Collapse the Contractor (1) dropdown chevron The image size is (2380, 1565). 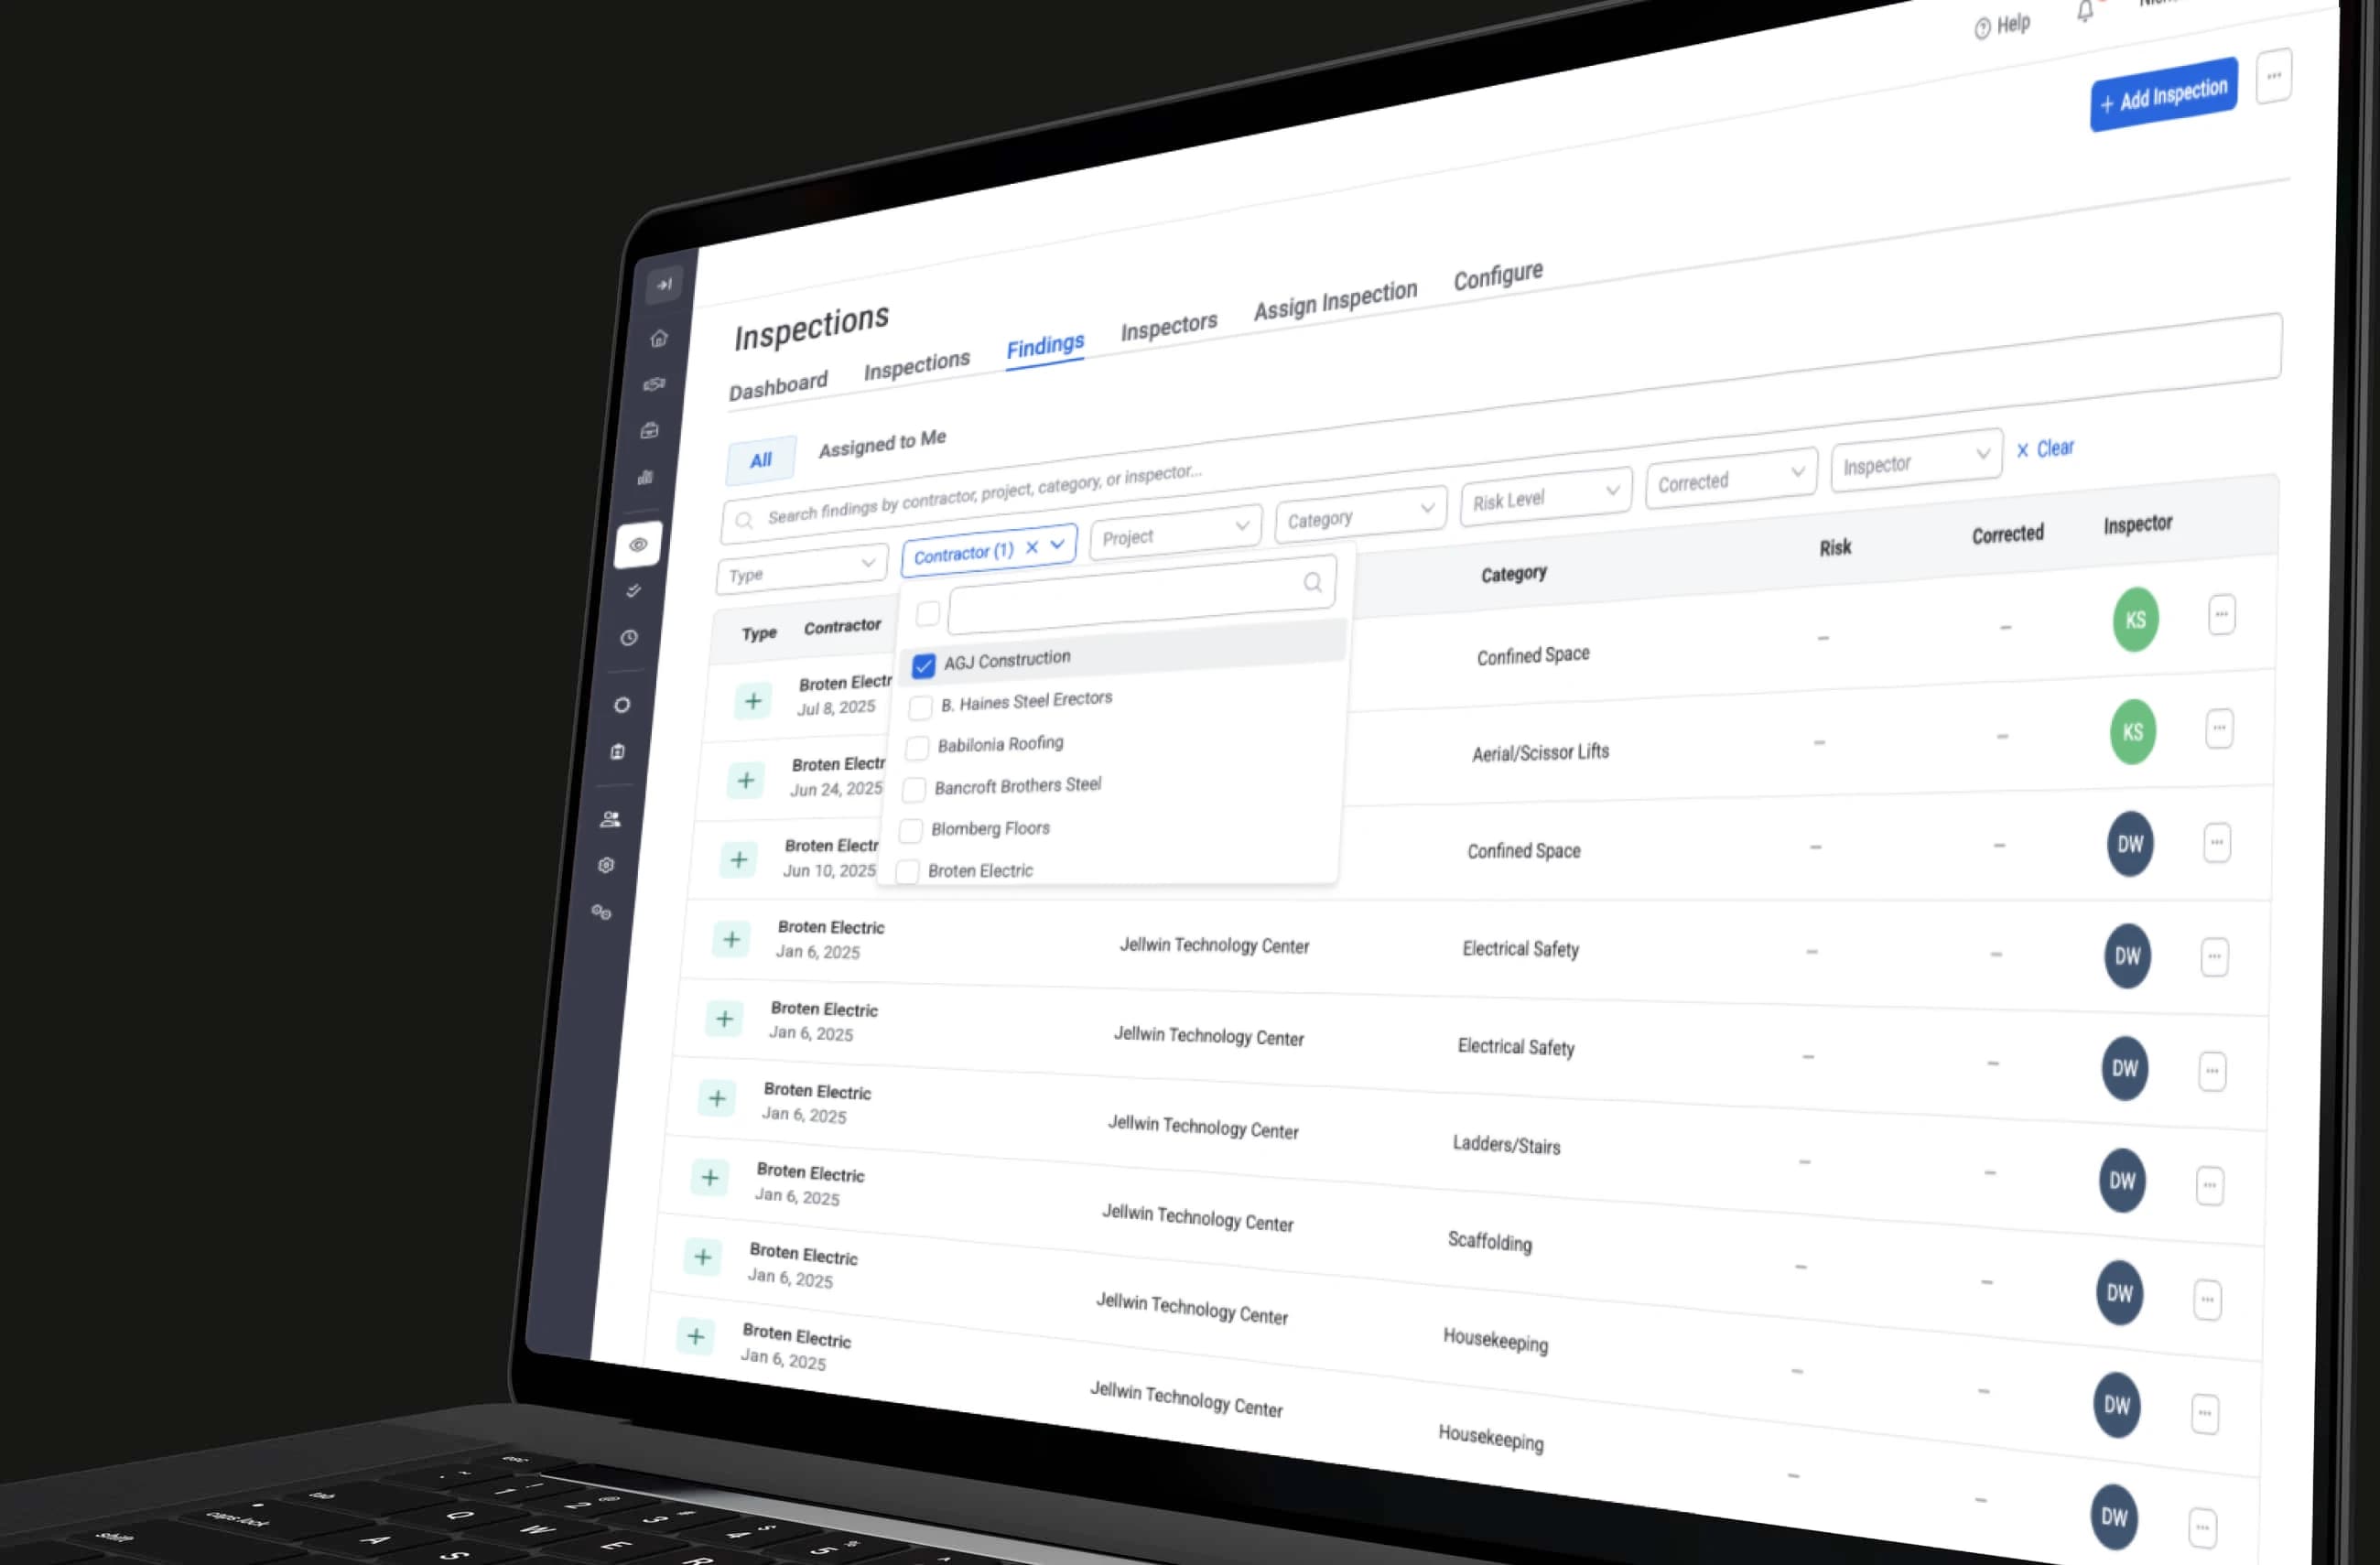(1057, 544)
